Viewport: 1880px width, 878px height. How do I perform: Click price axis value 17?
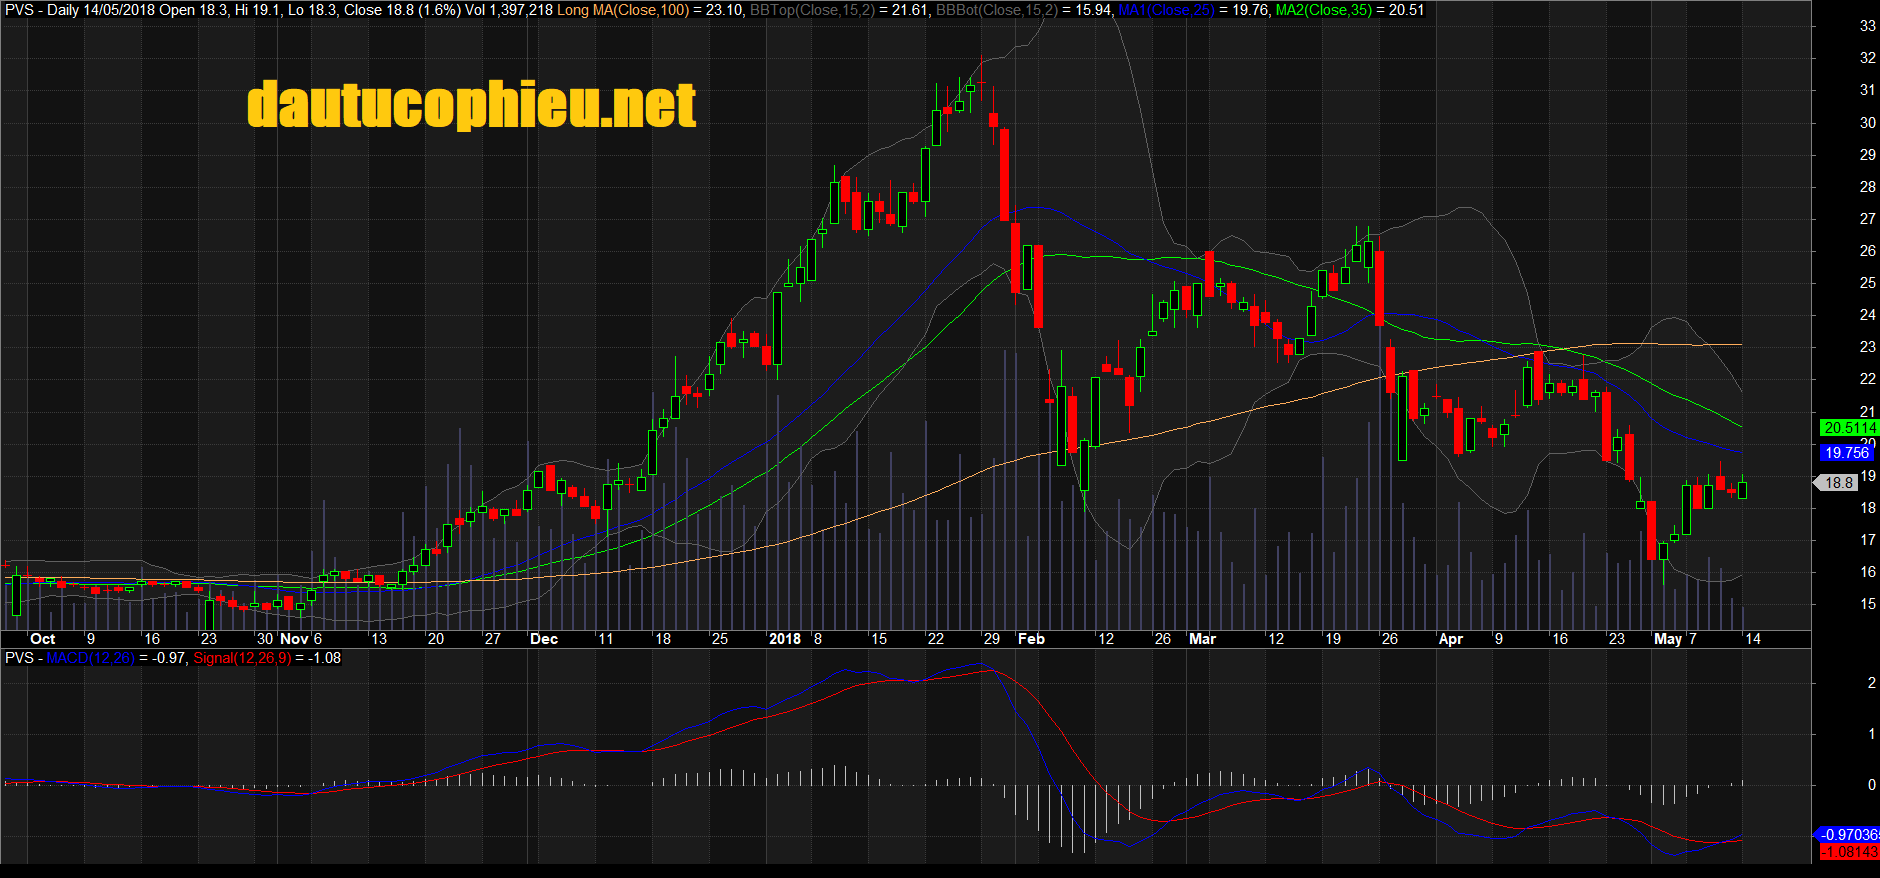pos(1868,540)
